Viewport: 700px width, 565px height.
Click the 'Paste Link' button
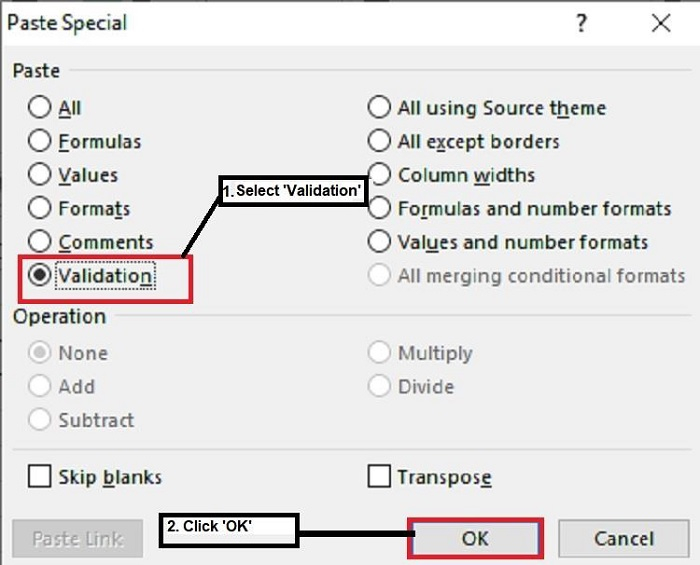click(77, 539)
